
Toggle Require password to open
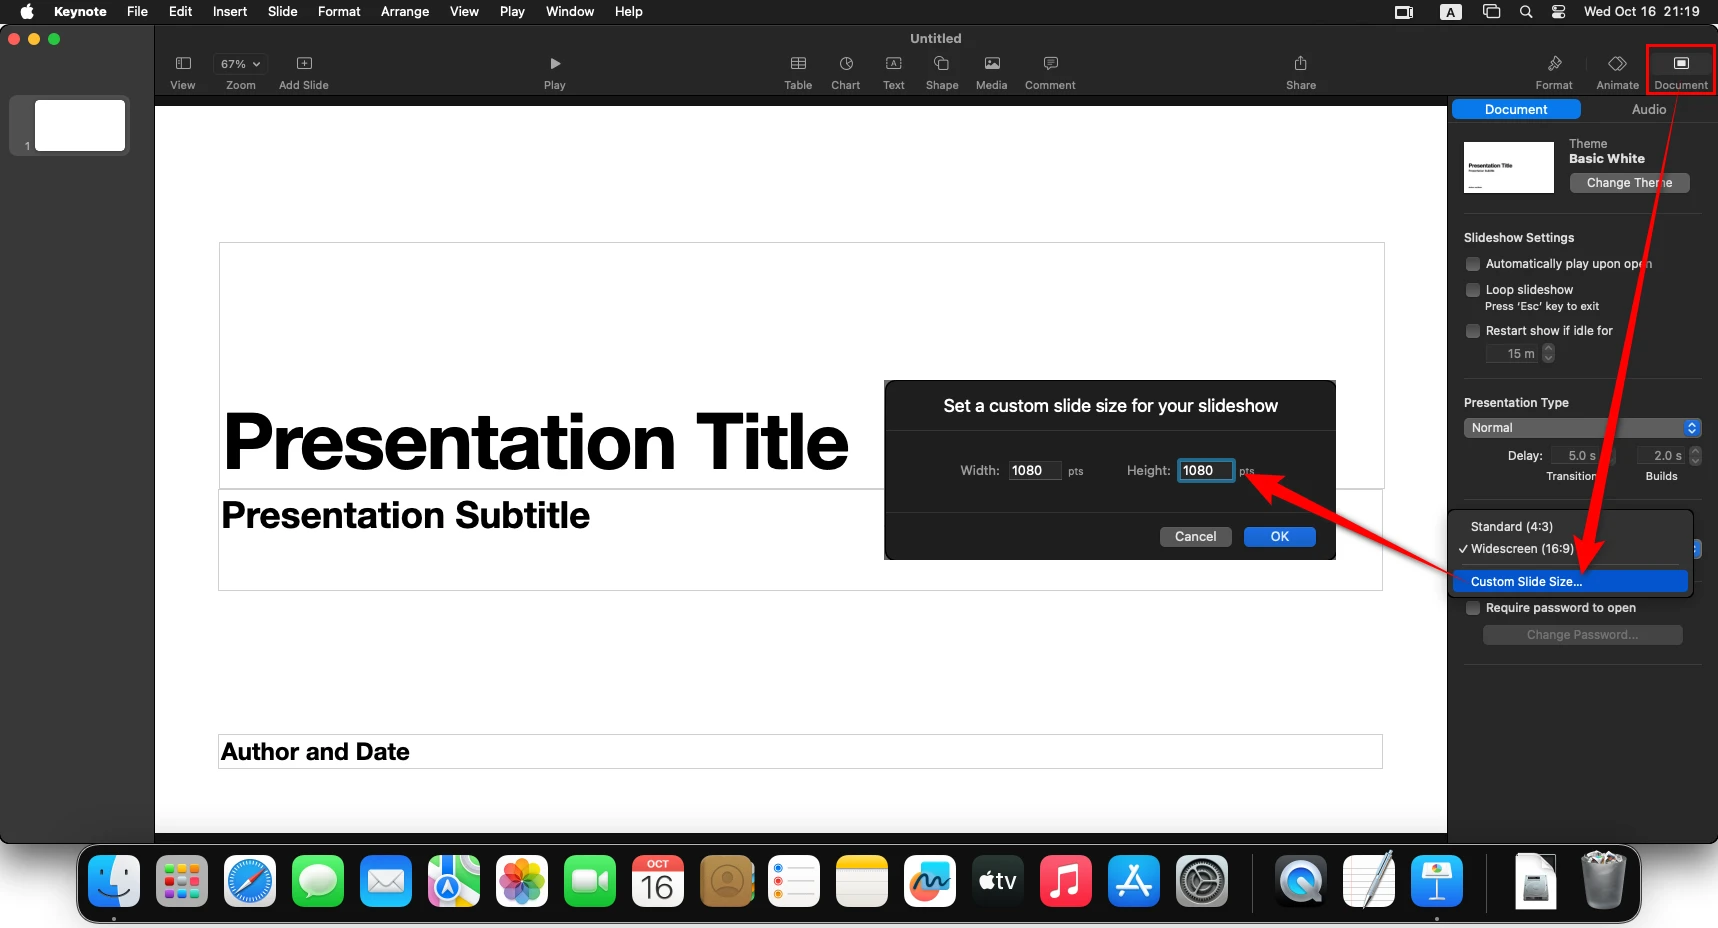click(1473, 608)
